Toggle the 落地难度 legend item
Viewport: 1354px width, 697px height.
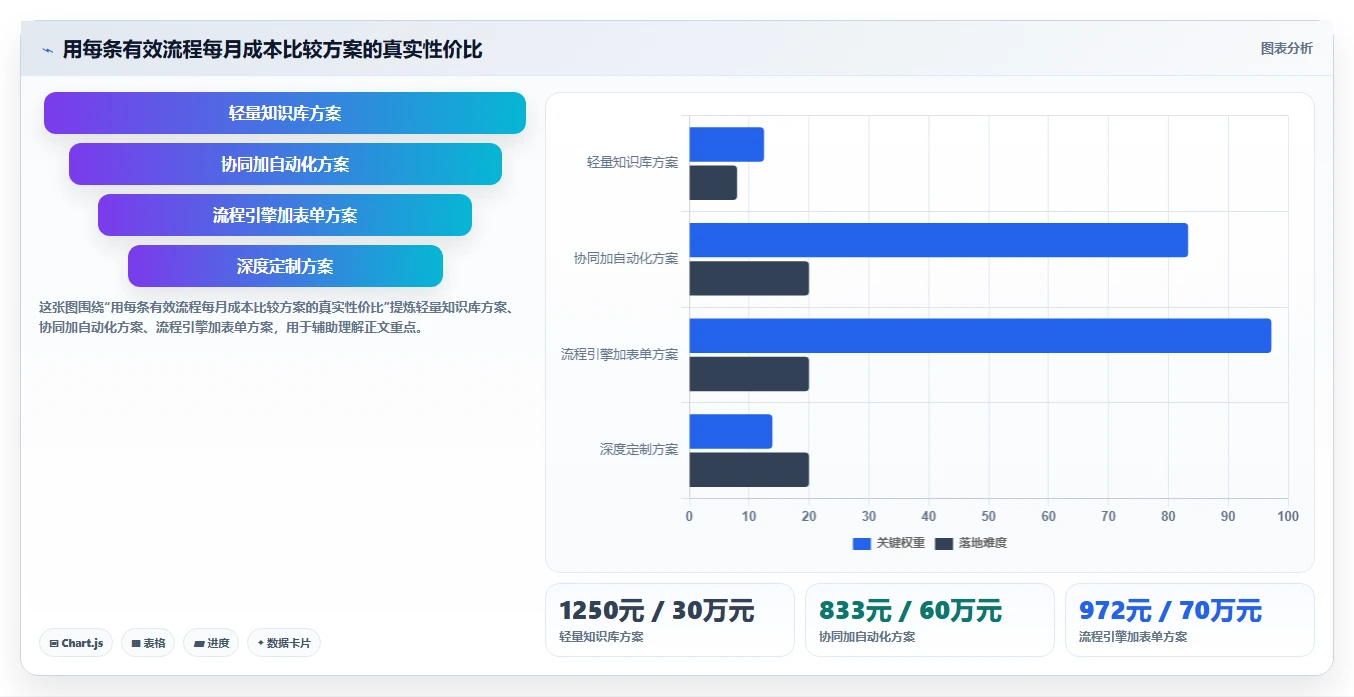(x=970, y=543)
